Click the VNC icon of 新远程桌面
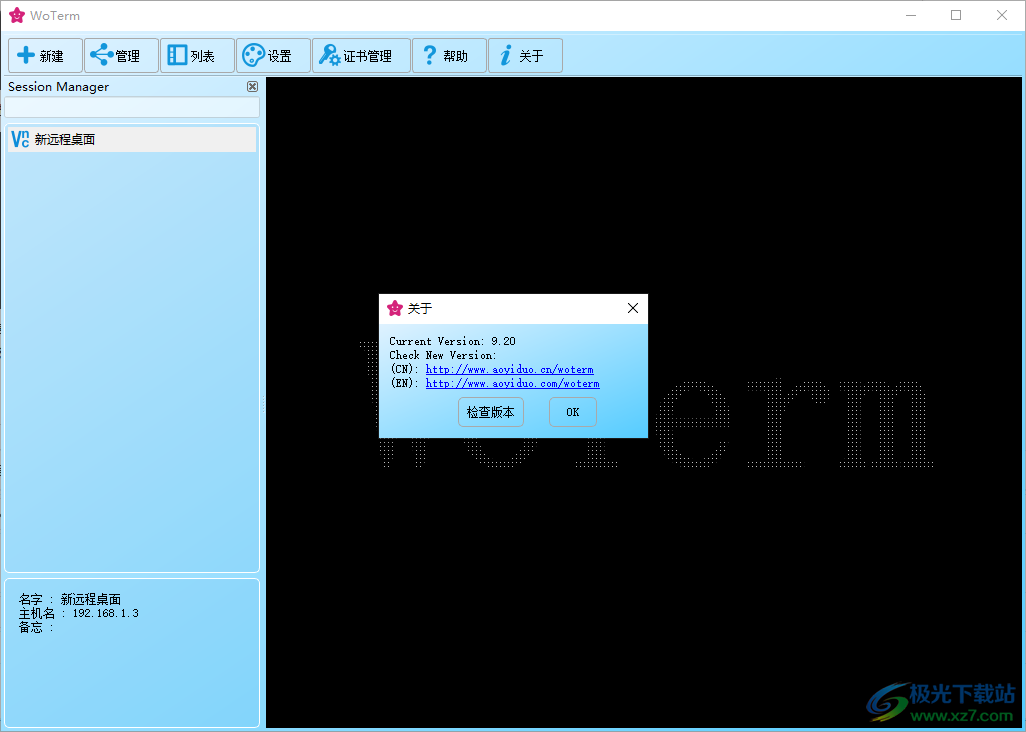The image size is (1026, 732). (20, 139)
